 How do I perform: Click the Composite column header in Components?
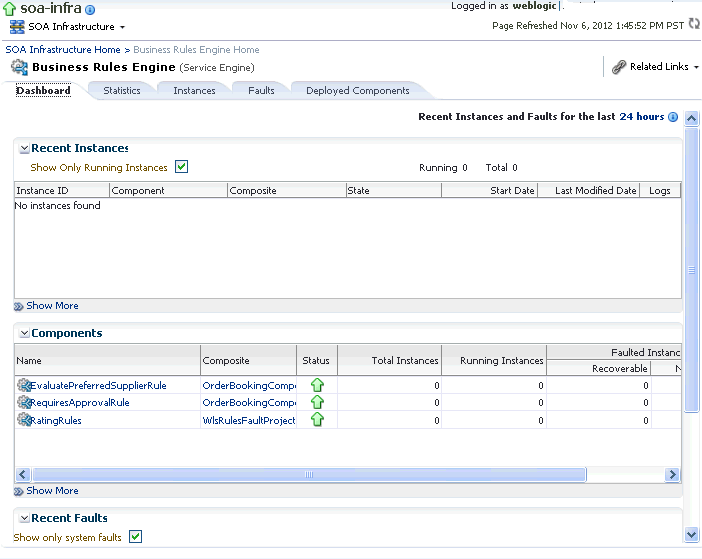(x=248, y=360)
